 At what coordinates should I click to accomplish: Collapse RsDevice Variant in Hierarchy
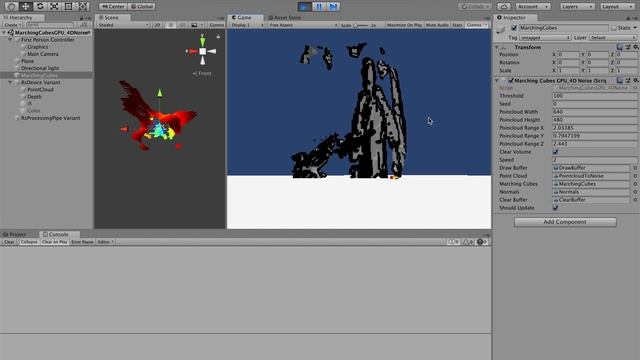[11, 82]
